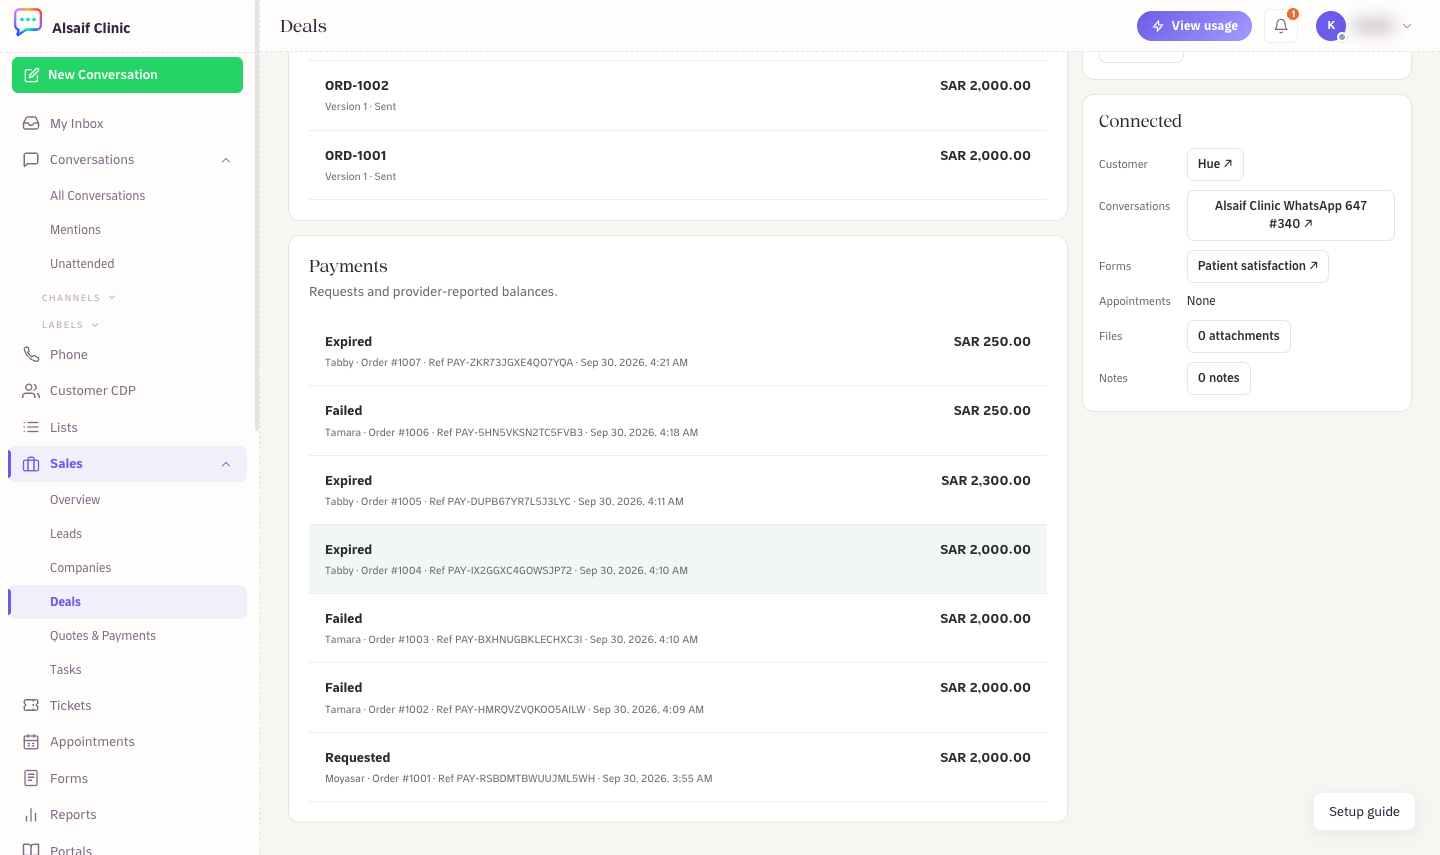Click the Appointments calendar icon
This screenshot has height=855, width=1440.
click(x=31, y=742)
